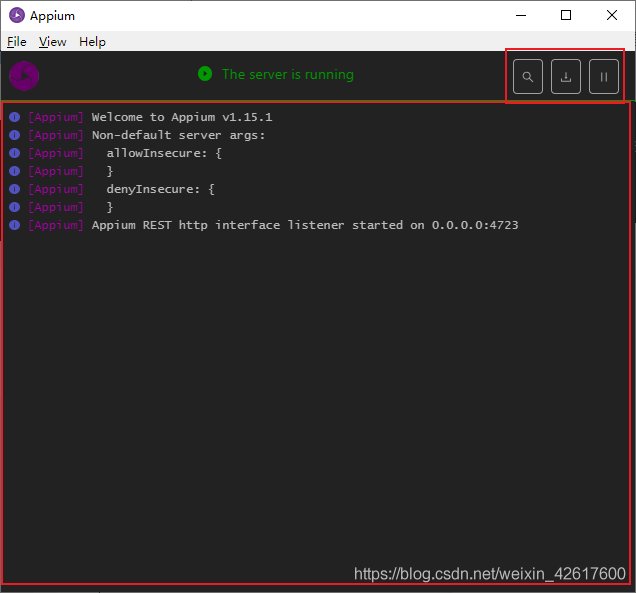Select the "denyInsecure: {" log entry
Screen dimensions: 636x593
tap(160, 189)
